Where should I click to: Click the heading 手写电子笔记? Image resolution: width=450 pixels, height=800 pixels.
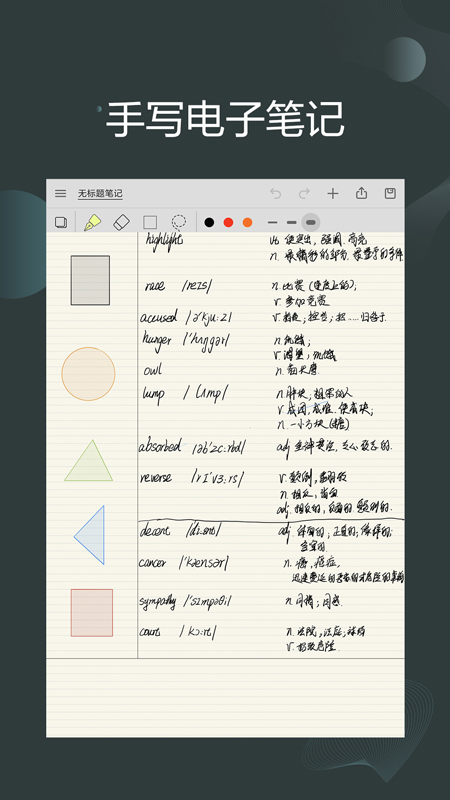(x=225, y=119)
